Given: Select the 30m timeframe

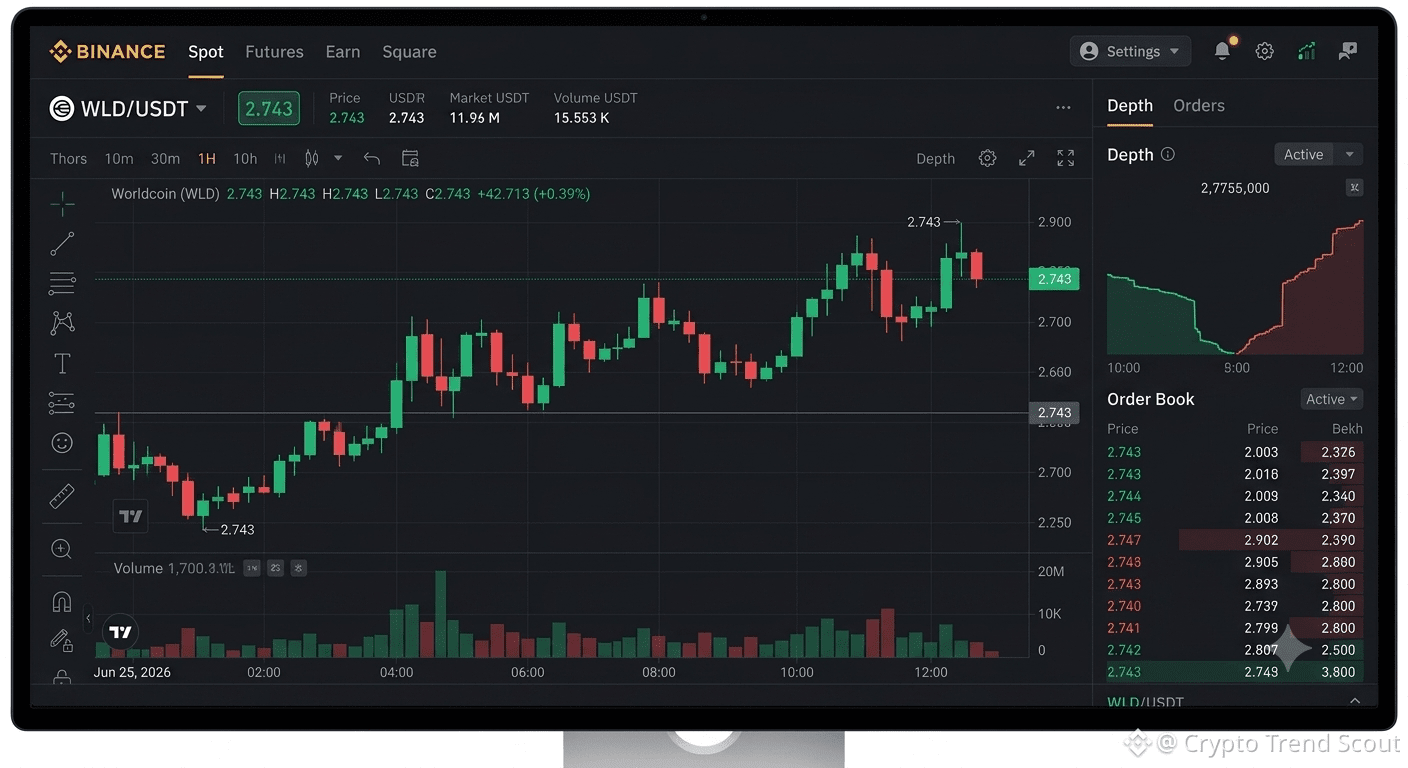Looking at the screenshot, I should point(165,158).
